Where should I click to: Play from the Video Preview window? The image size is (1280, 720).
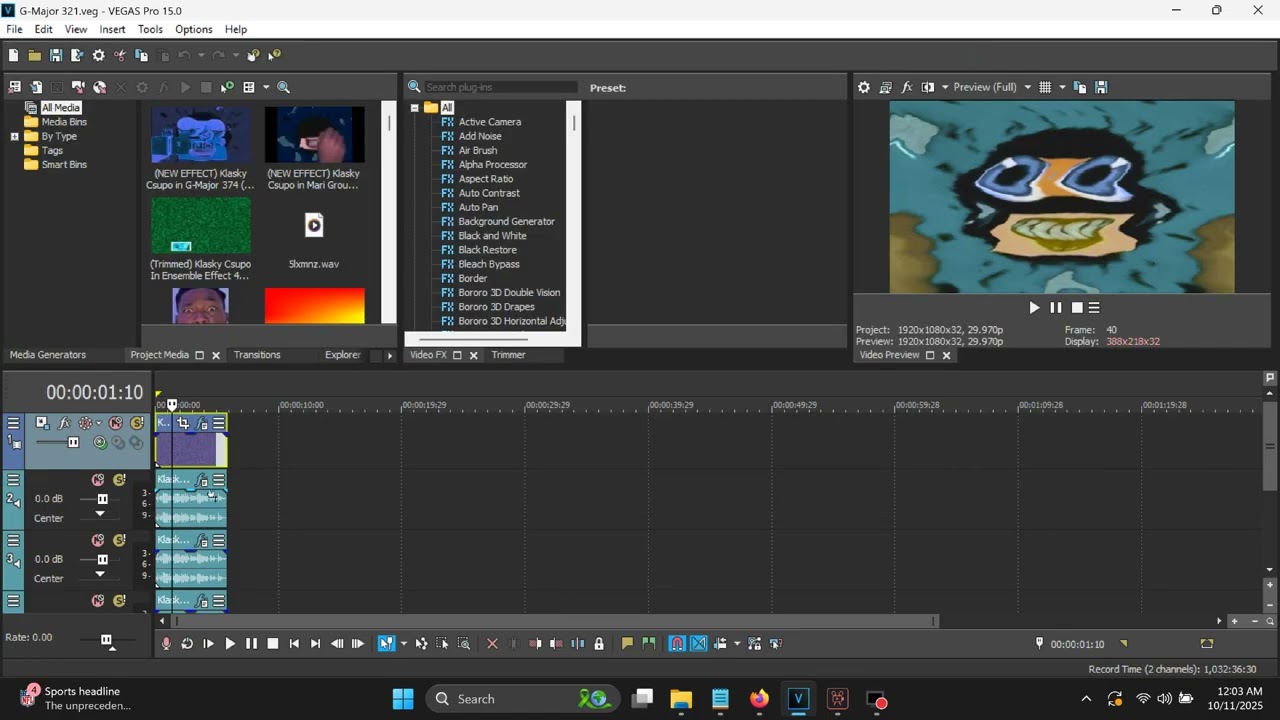pyautogui.click(x=1034, y=308)
